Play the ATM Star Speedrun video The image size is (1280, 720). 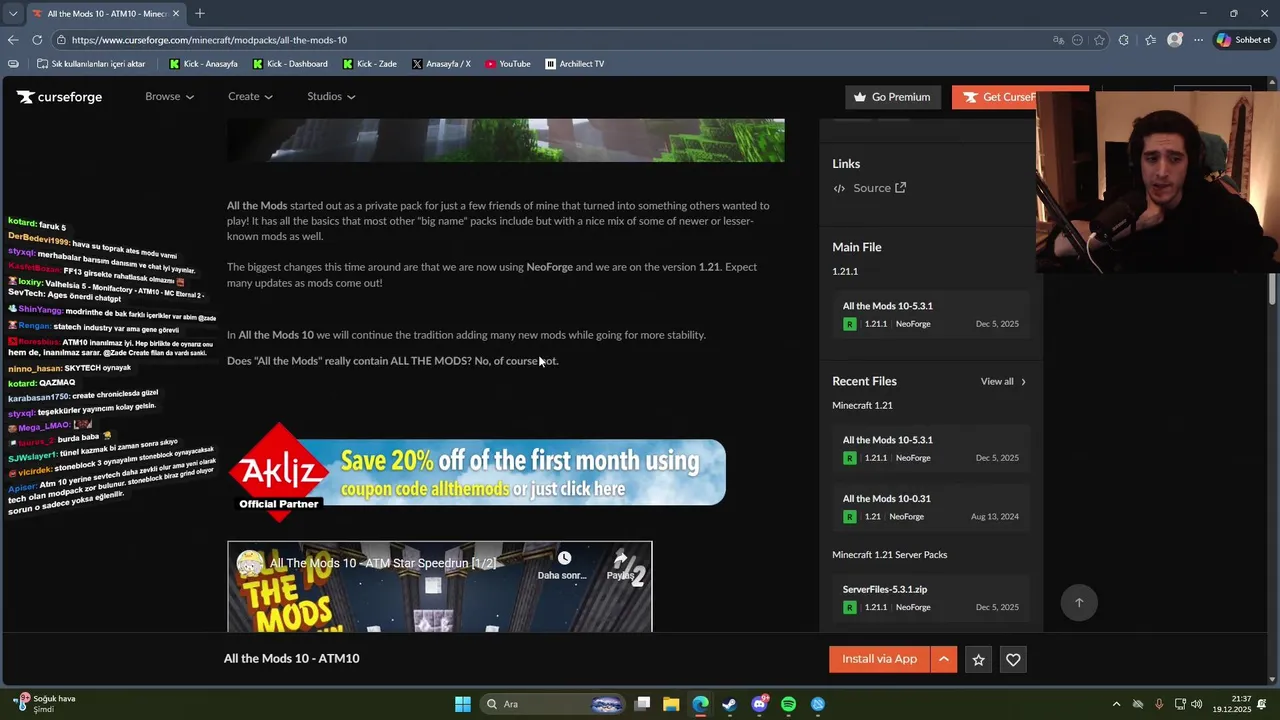click(439, 587)
